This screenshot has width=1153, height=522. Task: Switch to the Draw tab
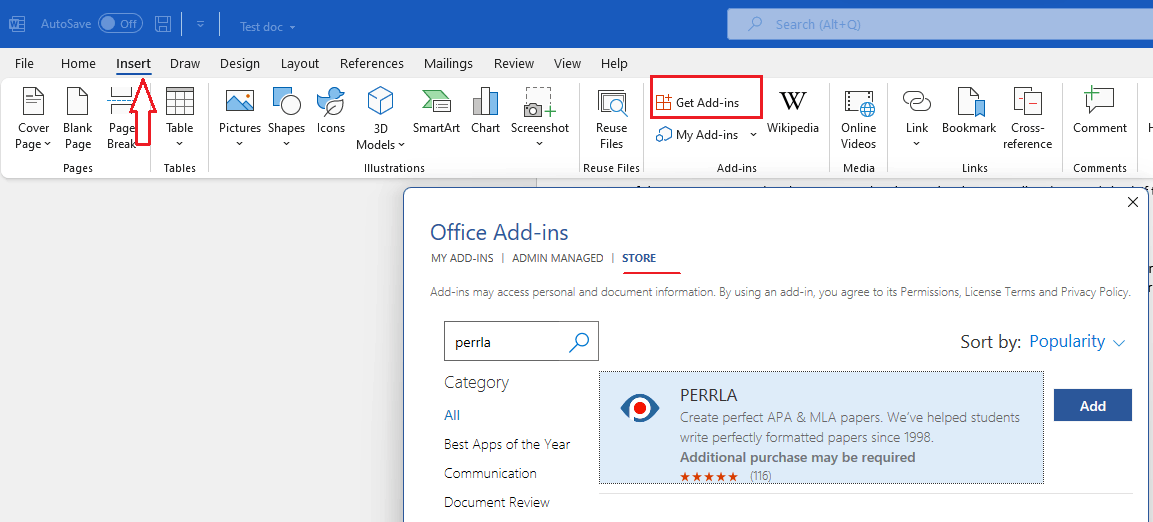[x=185, y=63]
